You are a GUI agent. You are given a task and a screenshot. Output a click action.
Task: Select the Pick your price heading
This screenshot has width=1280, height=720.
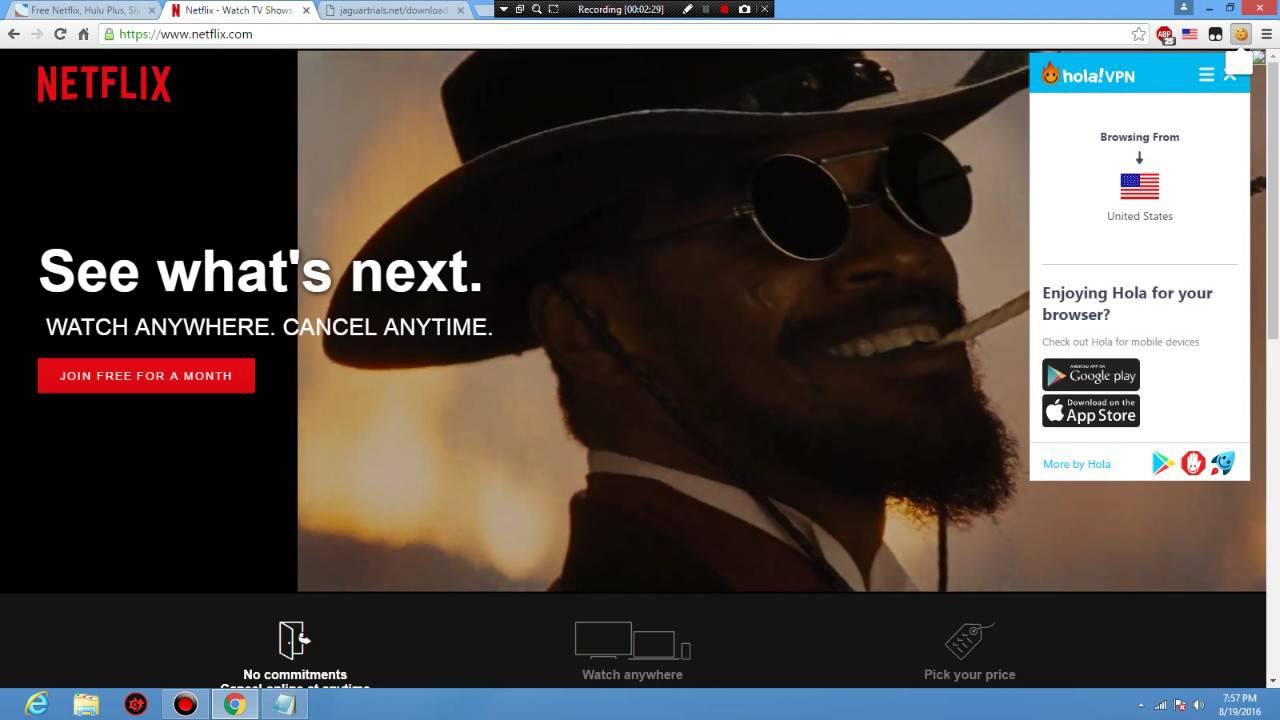(x=969, y=674)
